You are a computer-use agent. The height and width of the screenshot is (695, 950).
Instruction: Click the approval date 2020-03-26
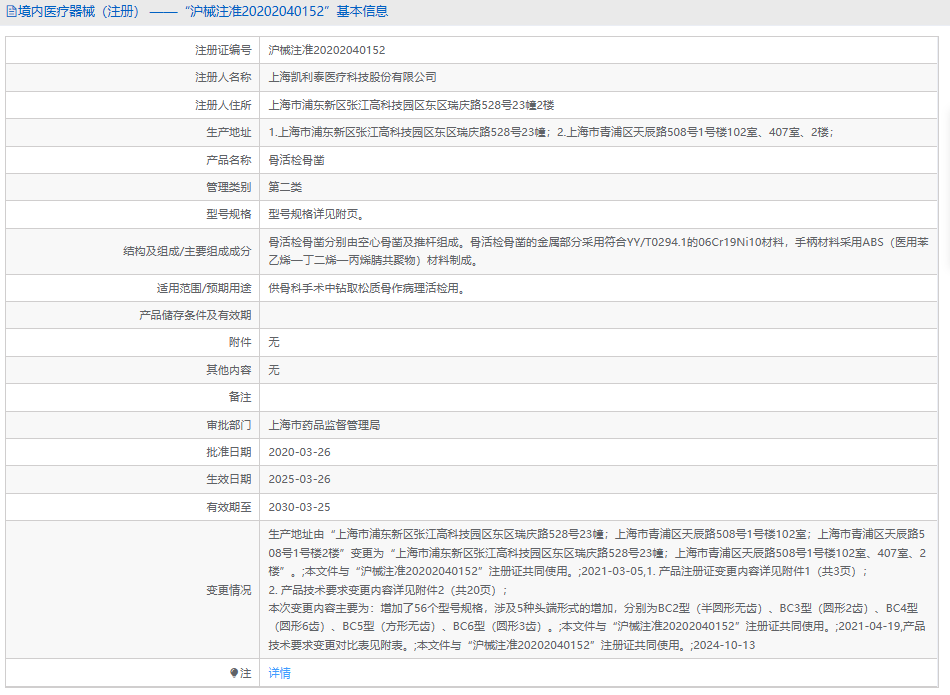300,452
